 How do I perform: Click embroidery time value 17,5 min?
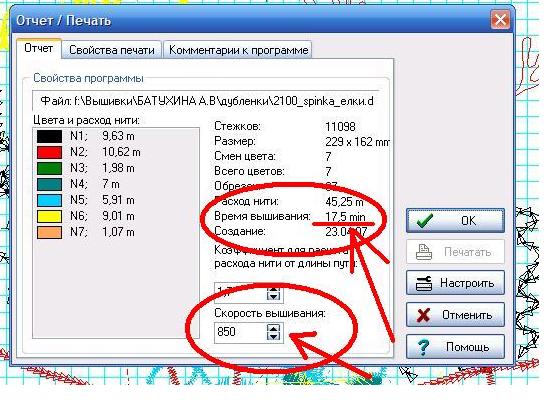tap(345, 217)
